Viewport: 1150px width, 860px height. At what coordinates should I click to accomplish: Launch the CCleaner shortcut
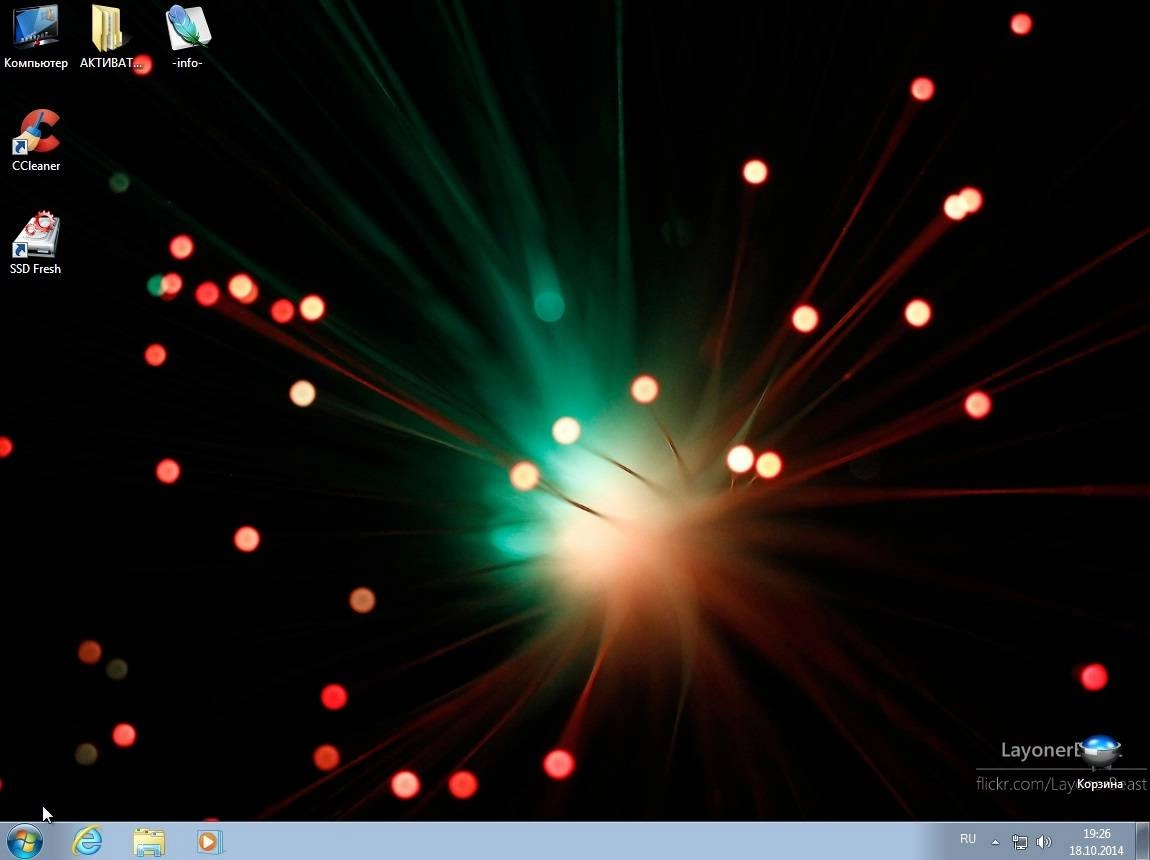(36, 141)
